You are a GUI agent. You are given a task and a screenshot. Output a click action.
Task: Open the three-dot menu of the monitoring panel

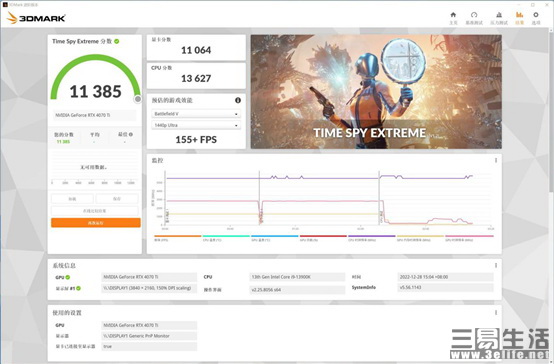pyautogui.click(x=496, y=160)
